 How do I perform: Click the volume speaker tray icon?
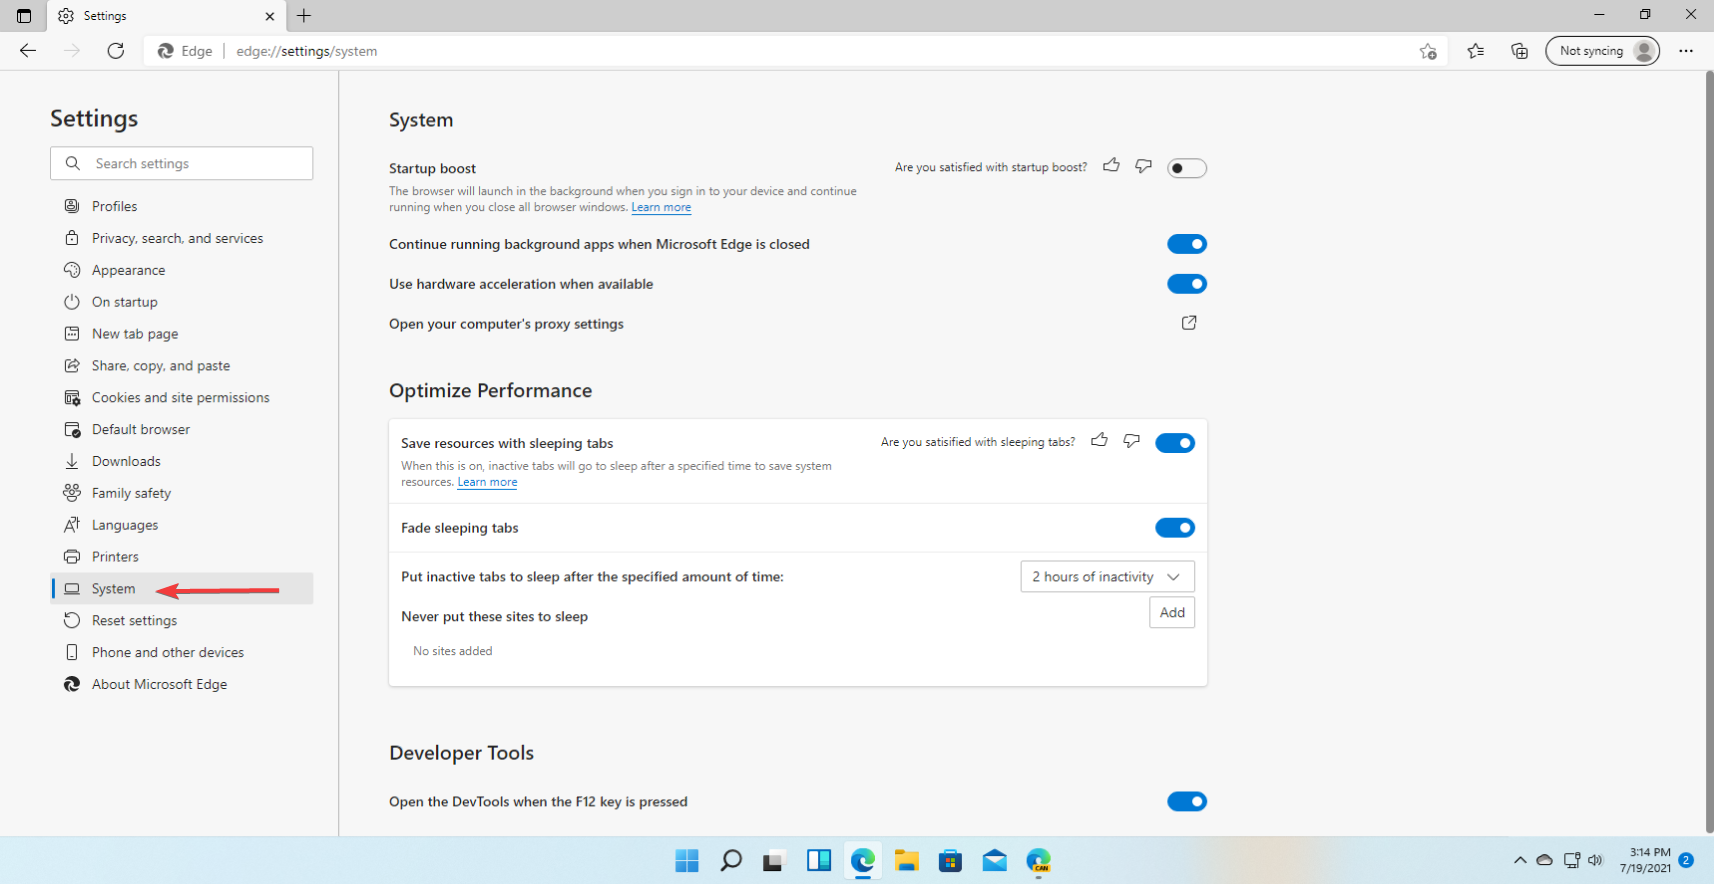point(1595,860)
